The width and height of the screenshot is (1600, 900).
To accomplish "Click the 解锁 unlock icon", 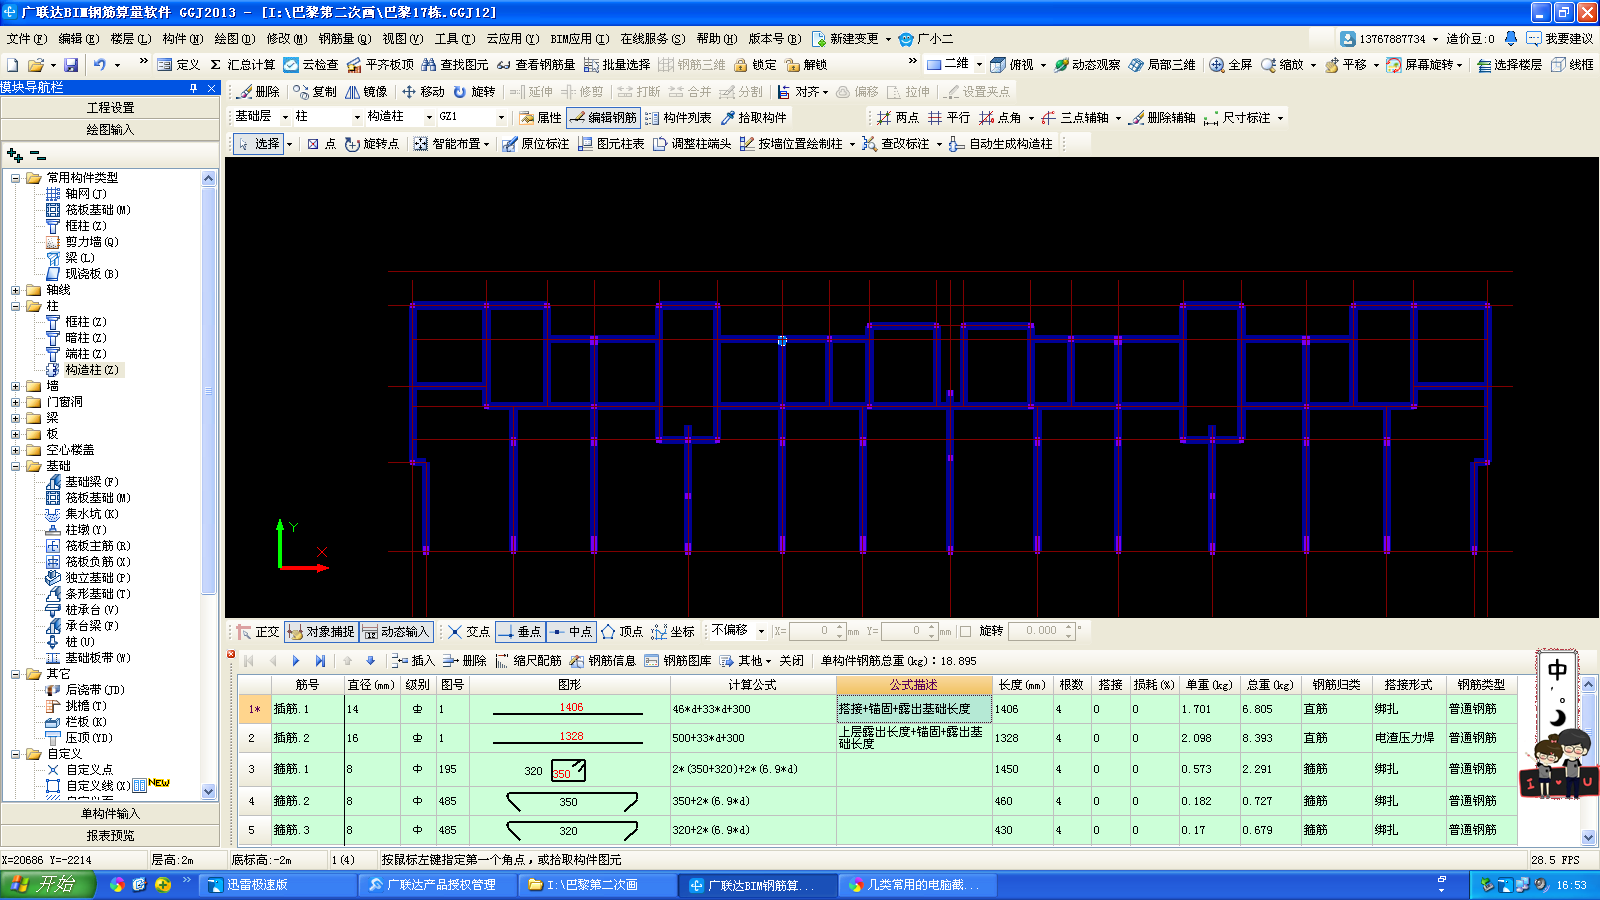I will pos(806,64).
